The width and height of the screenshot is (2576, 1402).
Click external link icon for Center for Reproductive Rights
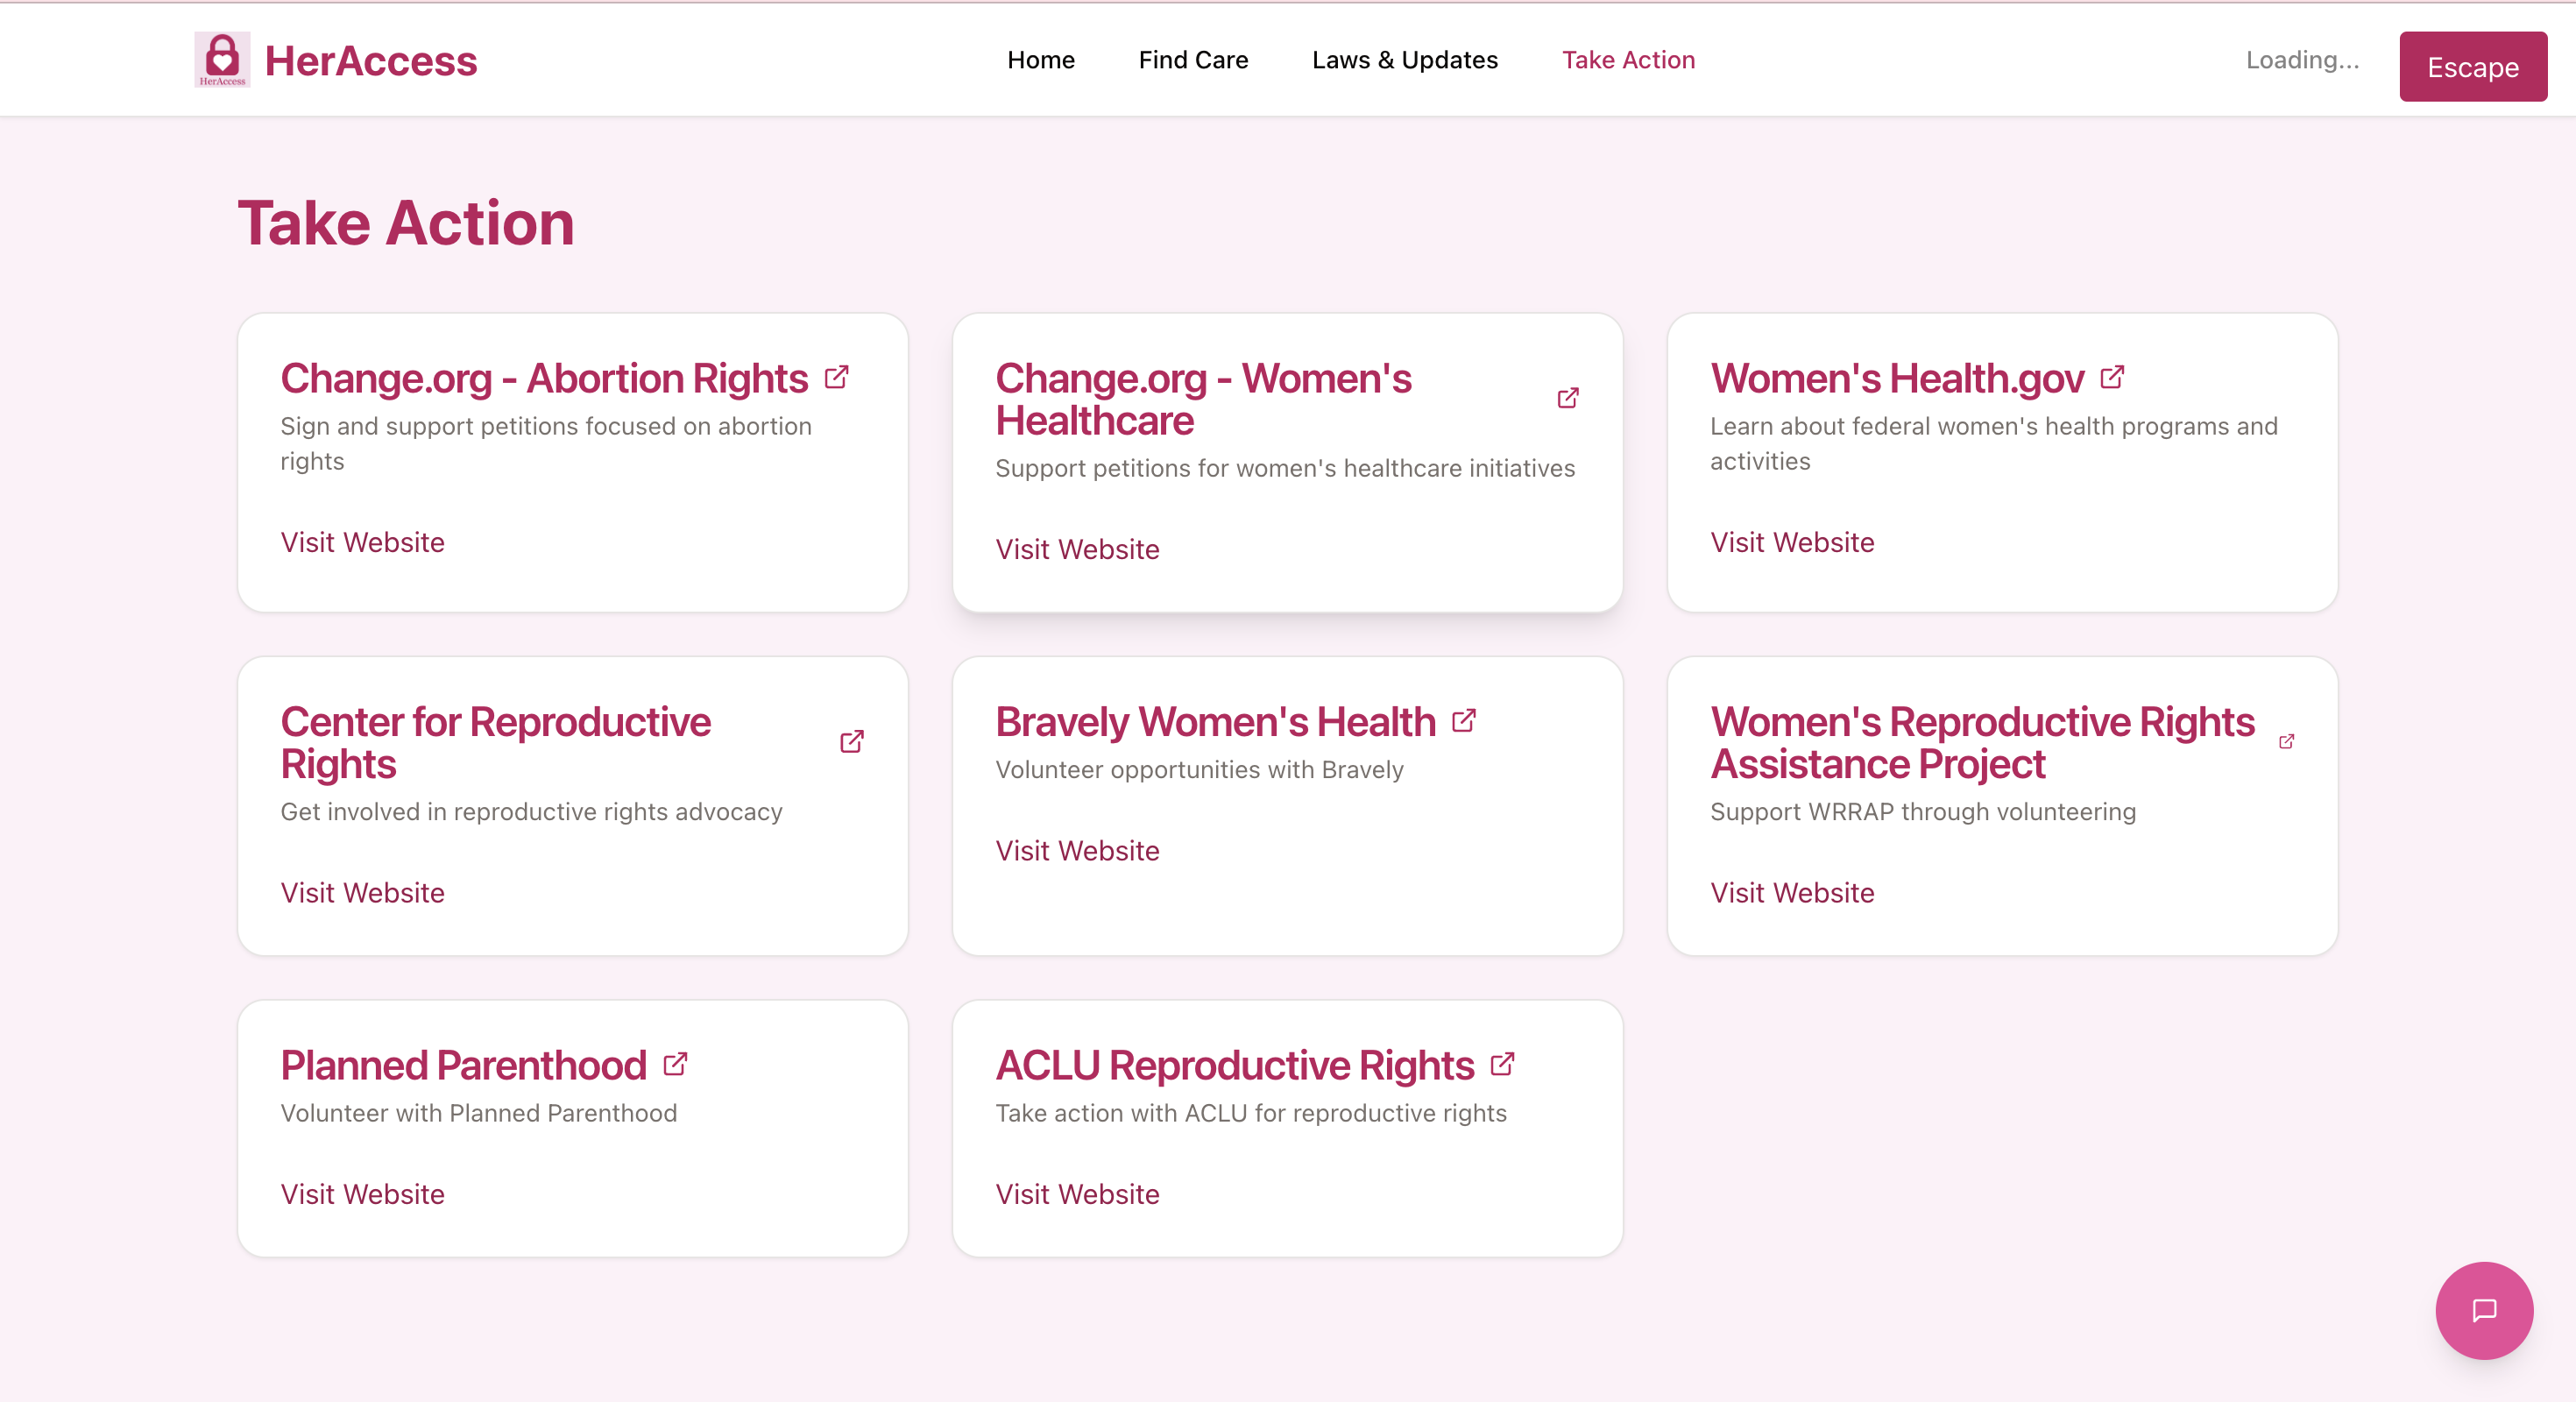[851, 742]
